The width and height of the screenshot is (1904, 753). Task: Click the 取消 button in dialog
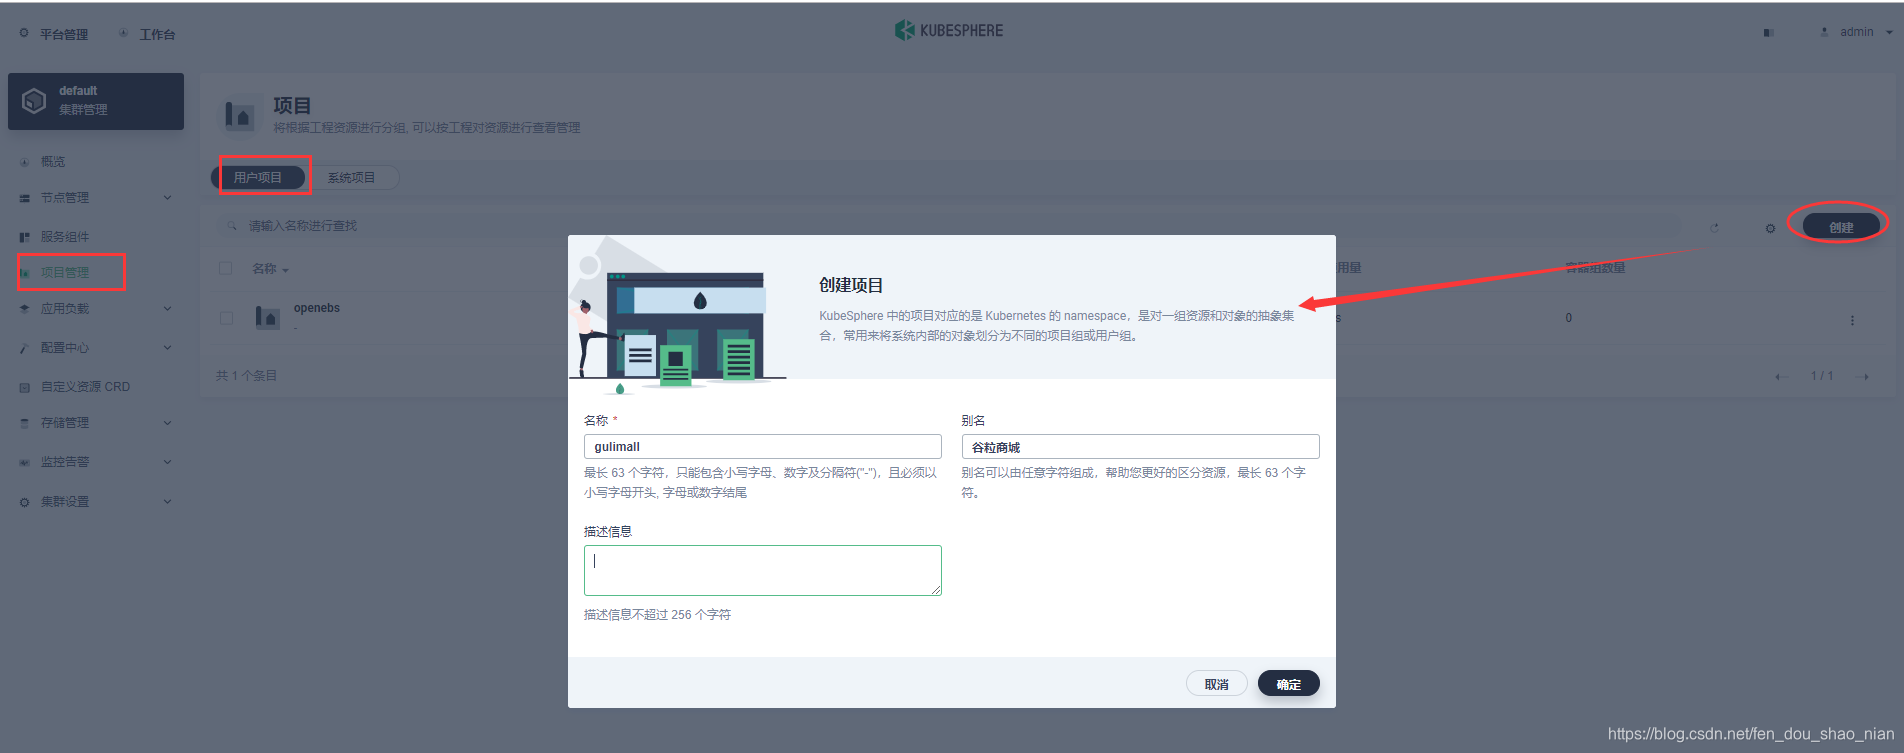1216,684
